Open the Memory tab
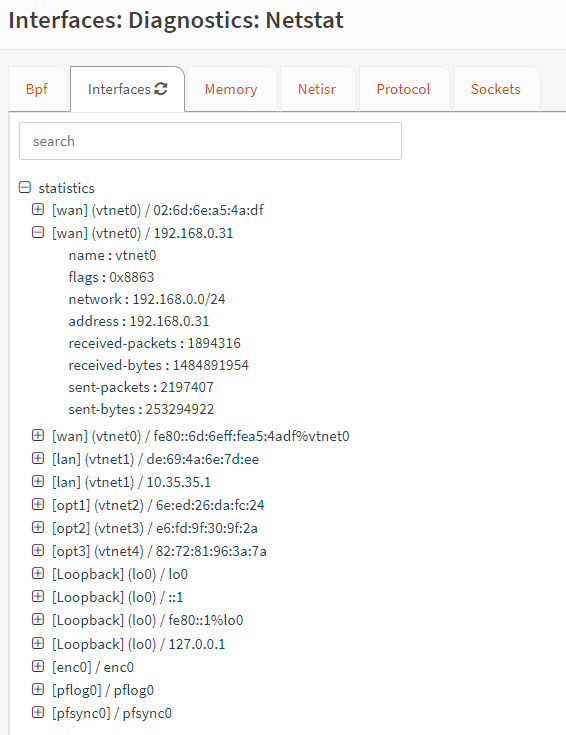Image resolution: width=566 pixels, height=735 pixels. (x=231, y=89)
